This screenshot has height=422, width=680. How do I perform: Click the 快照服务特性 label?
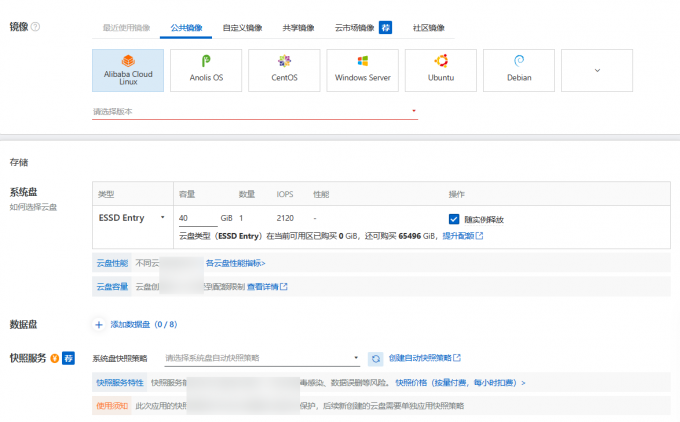(120, 383)
